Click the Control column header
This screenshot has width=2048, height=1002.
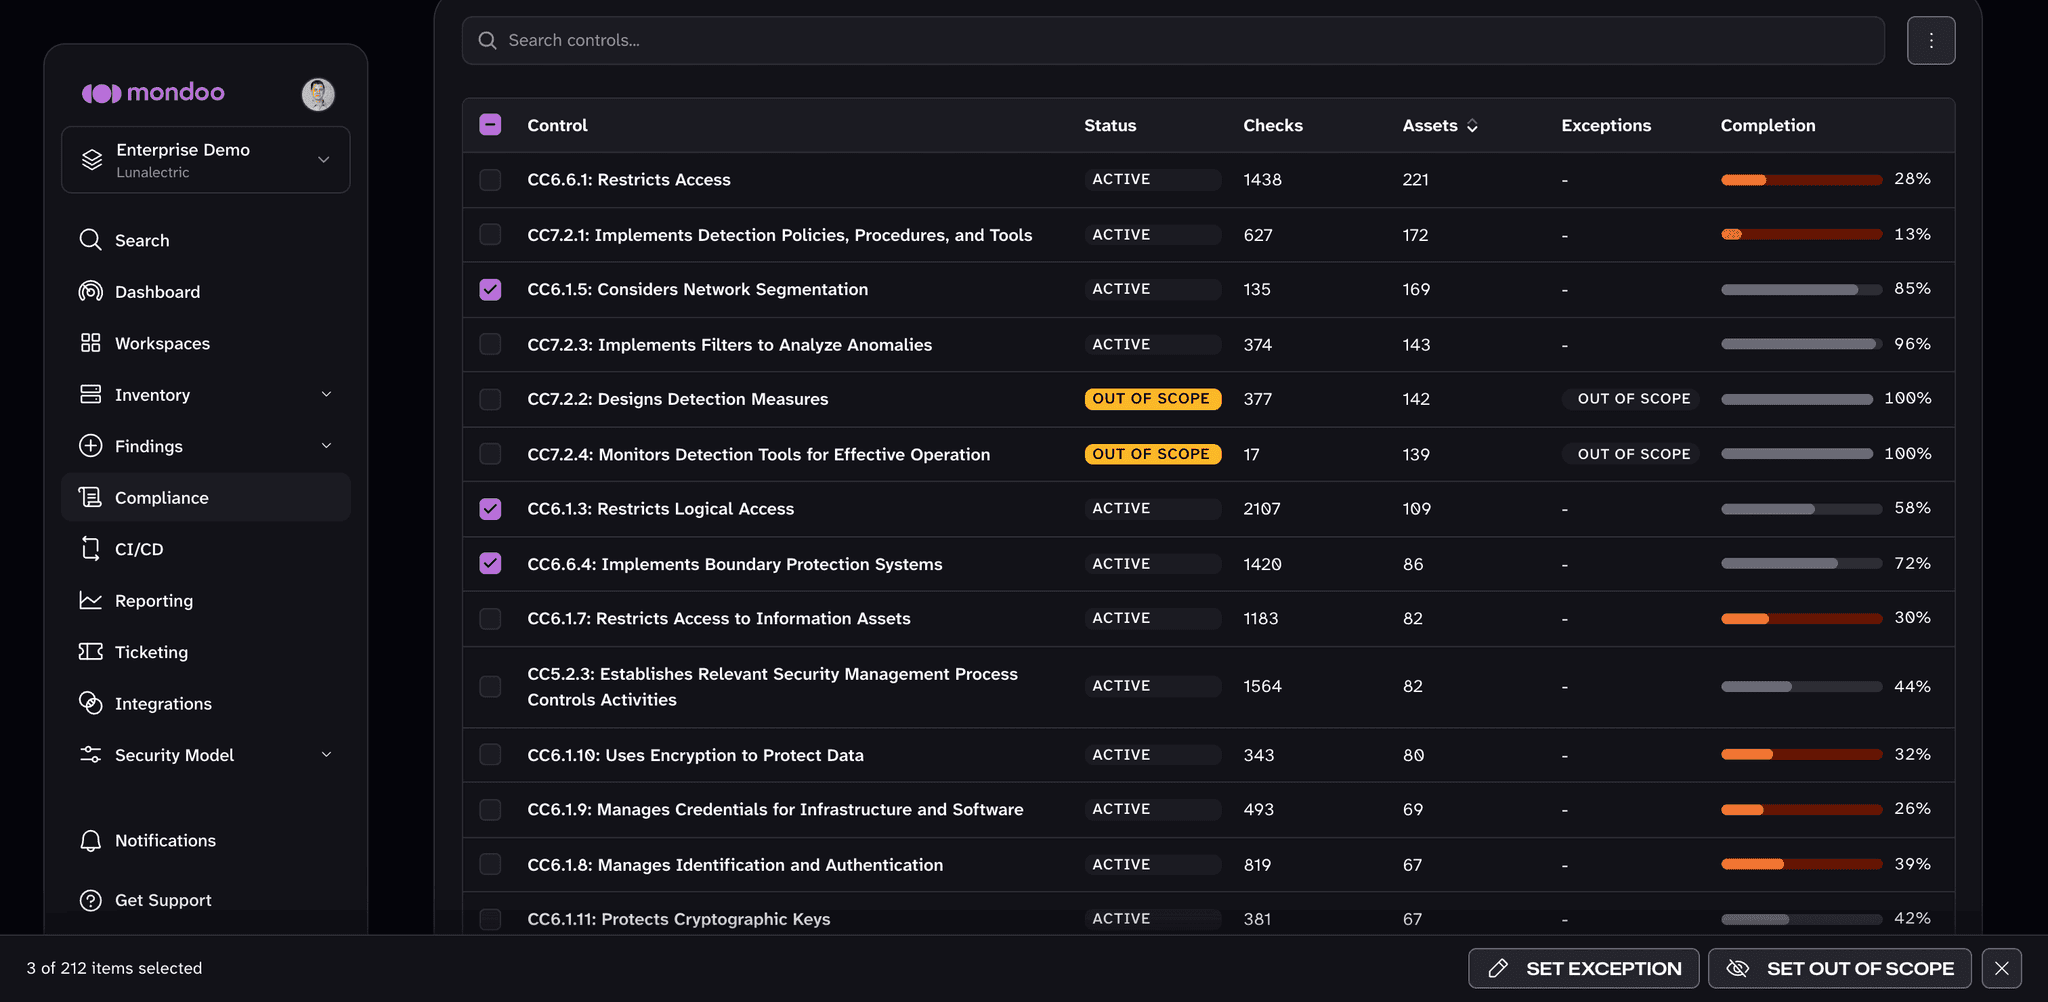tap(557, 126)
